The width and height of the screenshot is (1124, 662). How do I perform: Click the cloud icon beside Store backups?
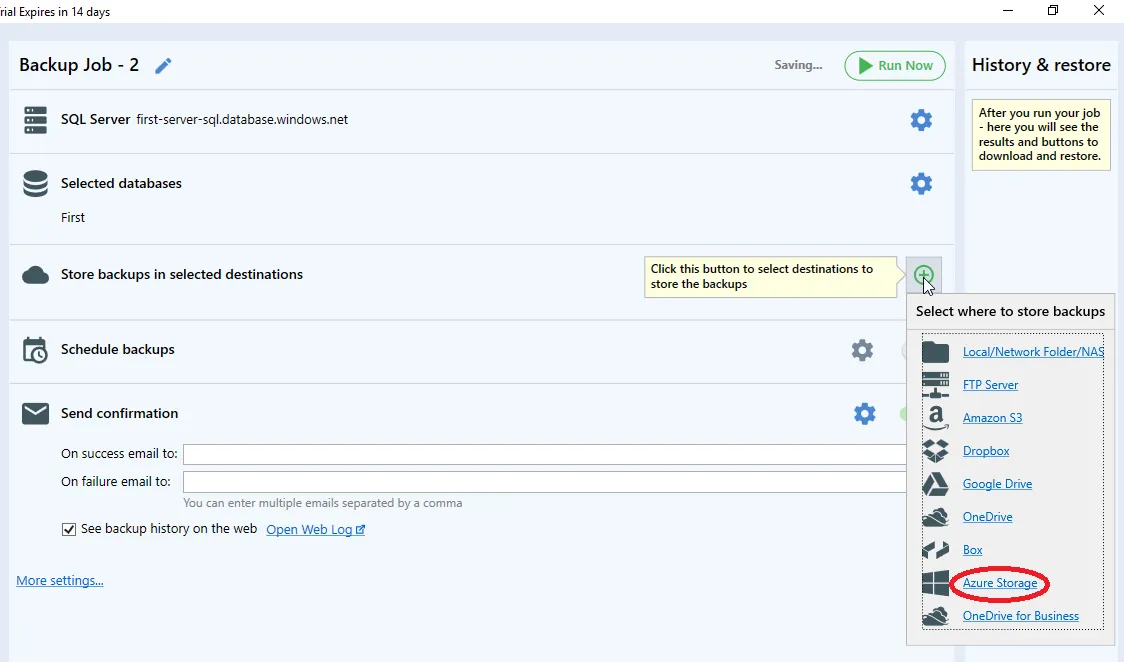coord(35,275)
